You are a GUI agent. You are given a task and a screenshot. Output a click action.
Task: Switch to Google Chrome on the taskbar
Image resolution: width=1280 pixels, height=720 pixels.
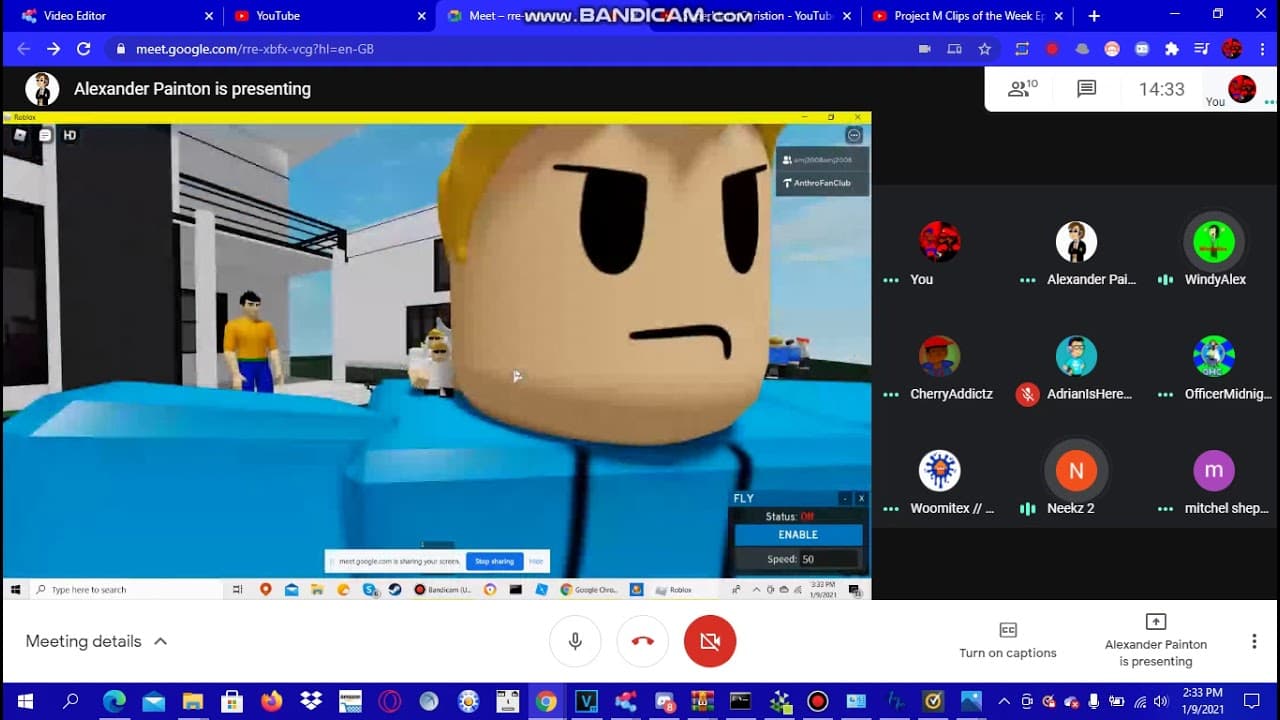point(546,701)
